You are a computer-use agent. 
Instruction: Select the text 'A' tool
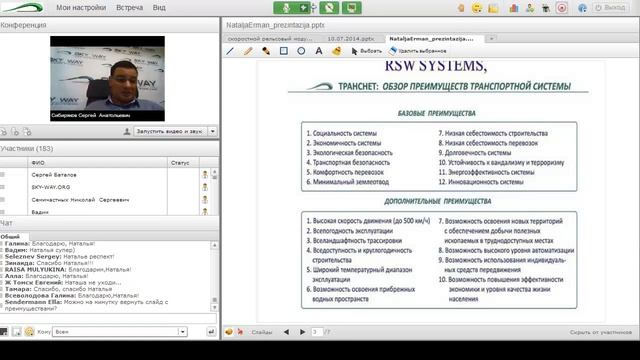[x=319, y=51]
